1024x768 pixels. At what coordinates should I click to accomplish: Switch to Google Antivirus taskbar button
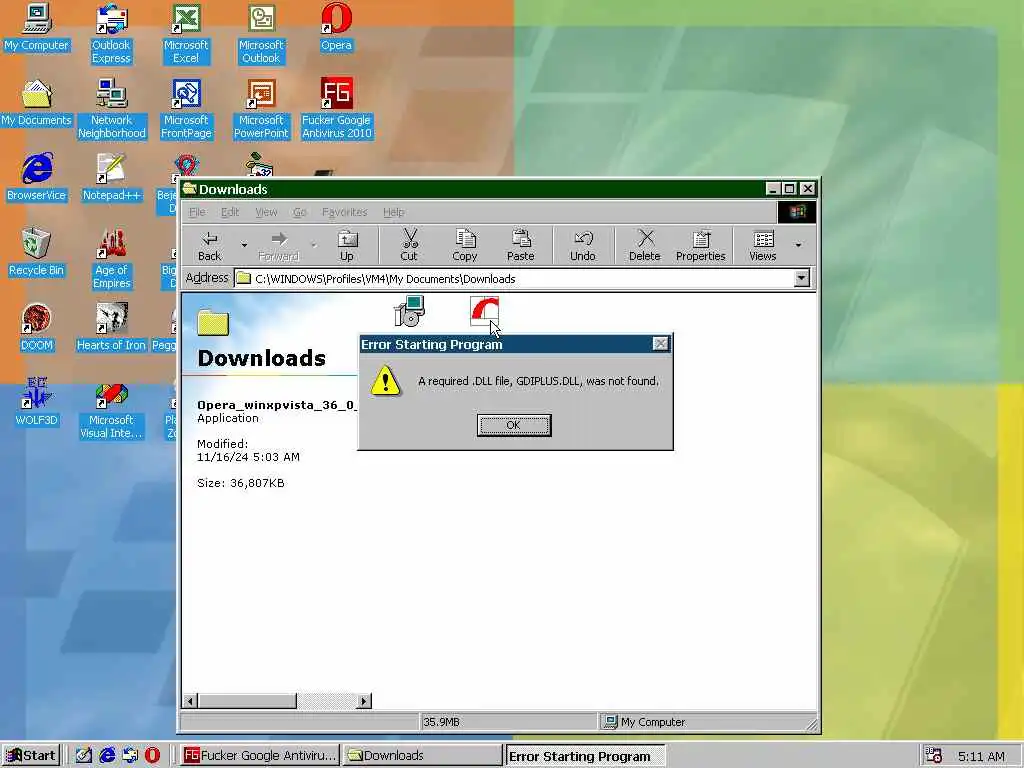[259, 756]
